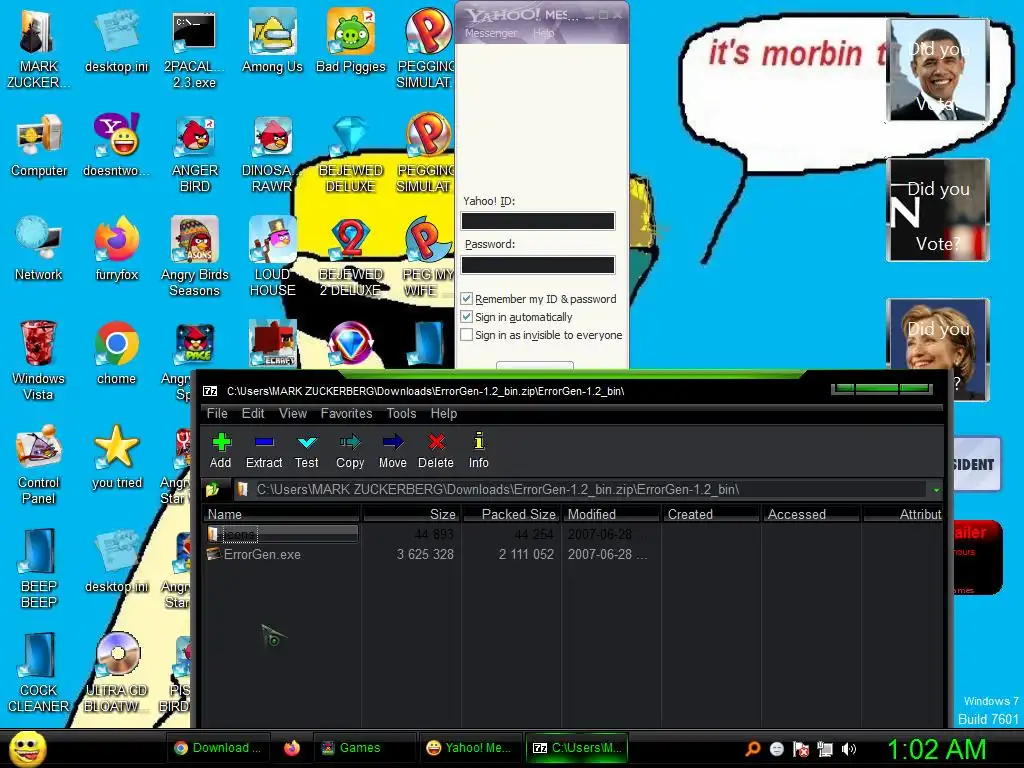
Task: Click the Extract toolbar icon
Action: click(x=264, y=451)
